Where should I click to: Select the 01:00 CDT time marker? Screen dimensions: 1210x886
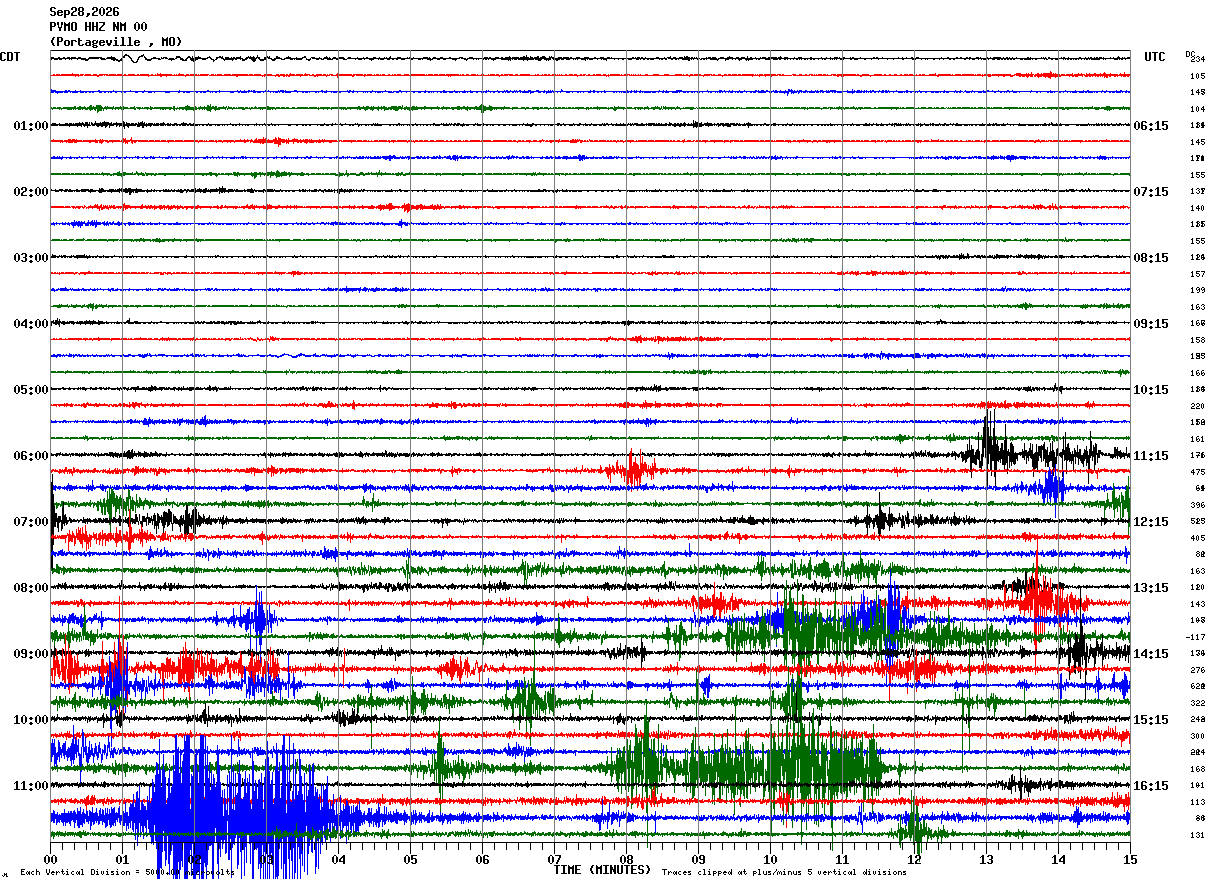pos(31,126)
